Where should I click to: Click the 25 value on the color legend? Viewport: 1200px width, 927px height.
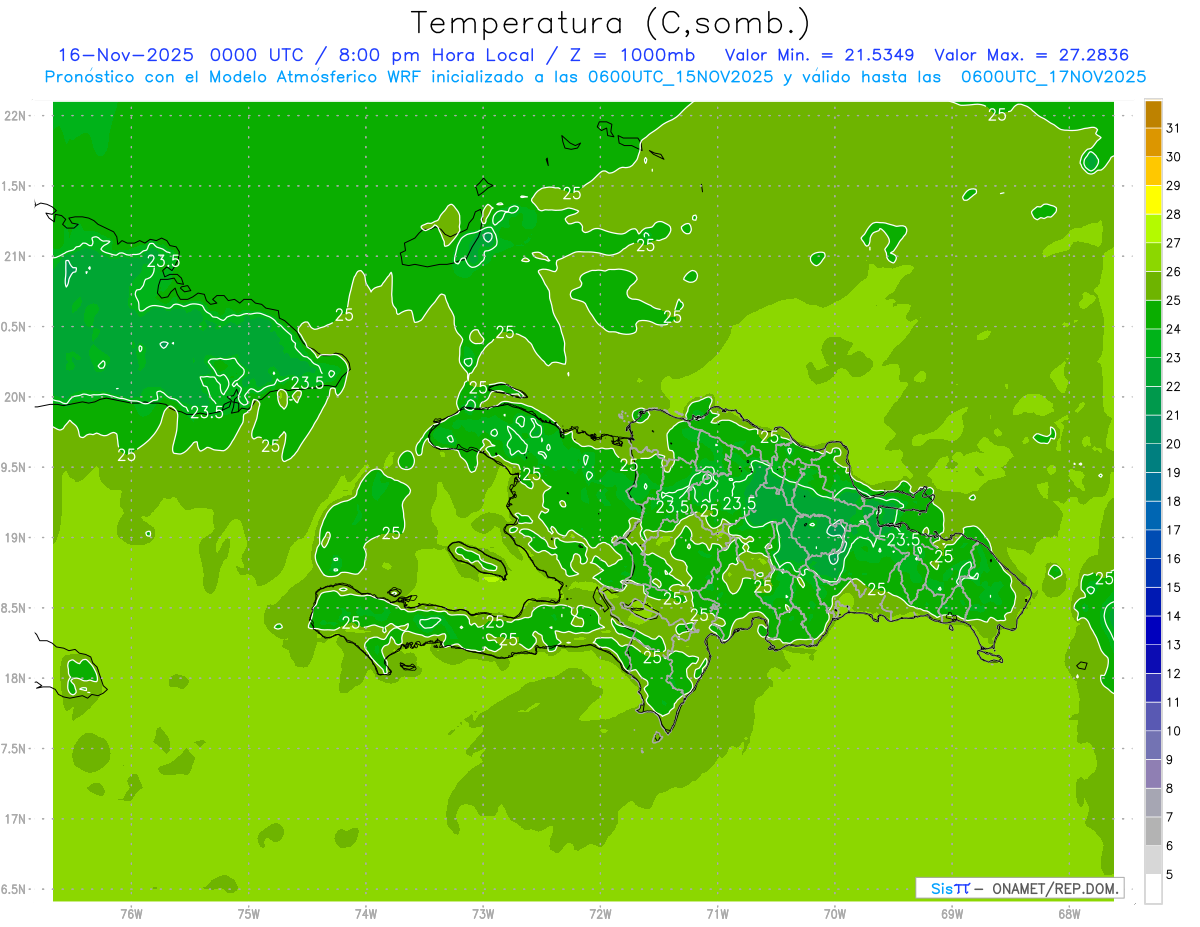1173,300
